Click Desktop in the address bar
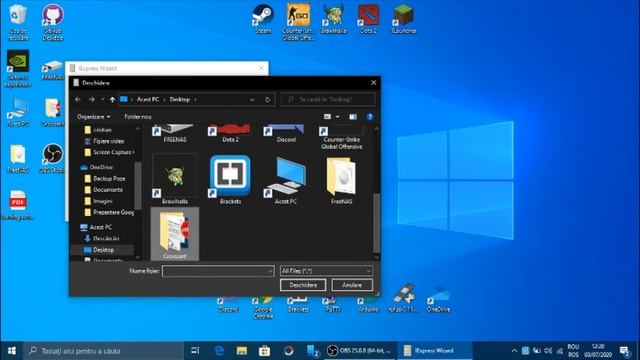640x360 pixels. (180, 100)
